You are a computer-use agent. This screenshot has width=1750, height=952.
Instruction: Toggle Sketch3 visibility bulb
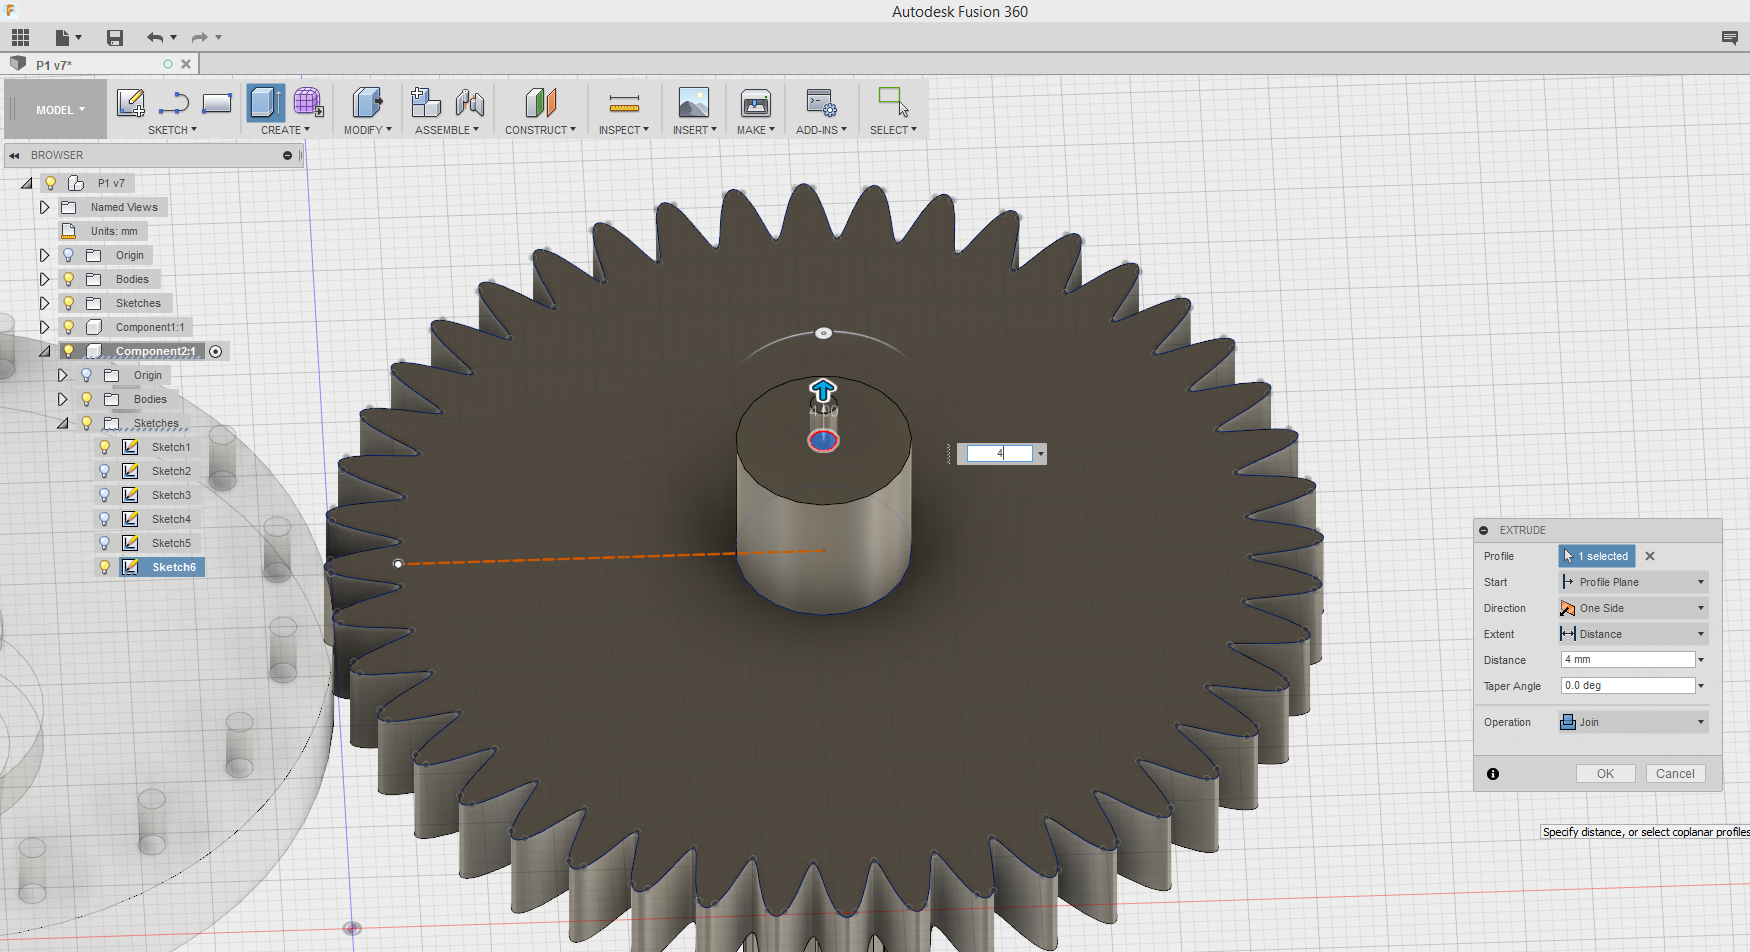tap(104, 496)
